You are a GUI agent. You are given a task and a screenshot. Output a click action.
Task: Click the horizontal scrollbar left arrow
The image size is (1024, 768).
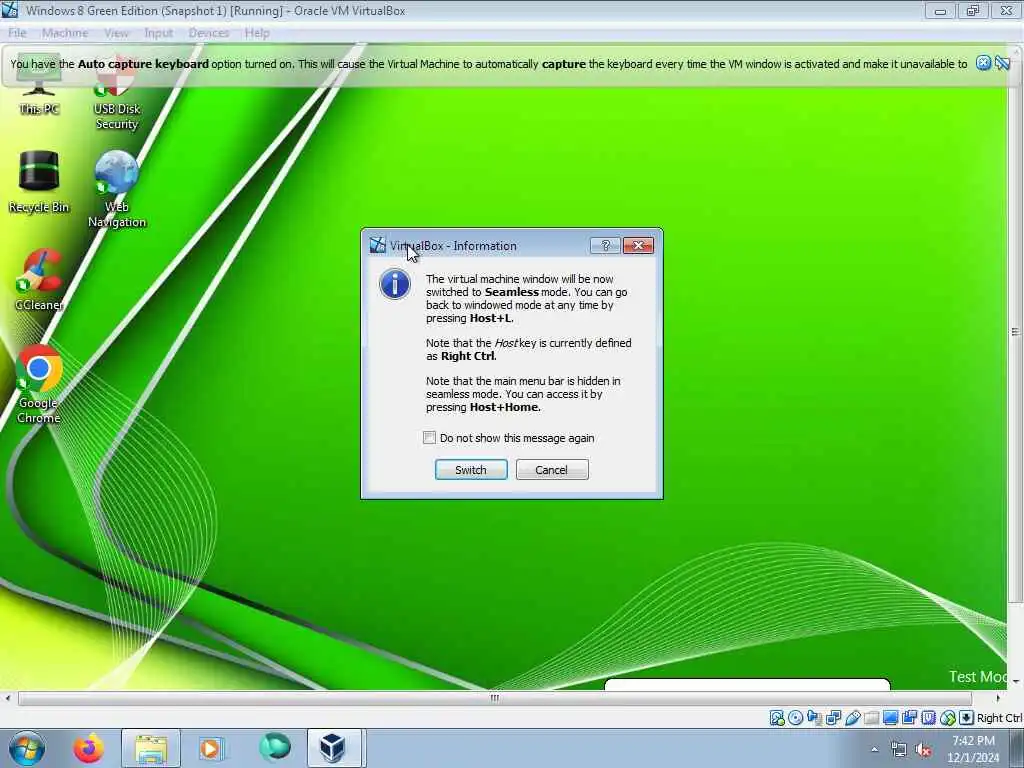click(x=7, y=698)
